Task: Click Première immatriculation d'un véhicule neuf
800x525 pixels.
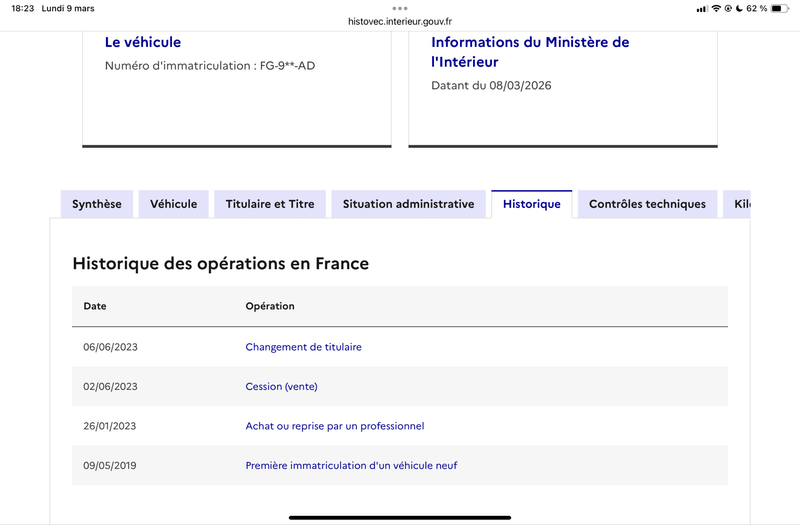Action: [351, 466]
